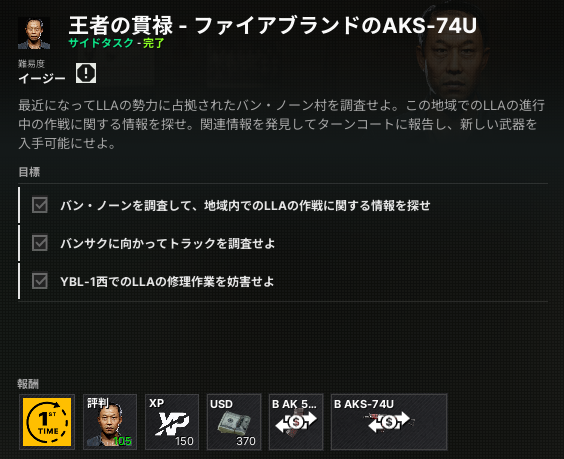This screenshot has width=564, height=459.
Task: Click the task description paragraph
Action: click(282, 124)
